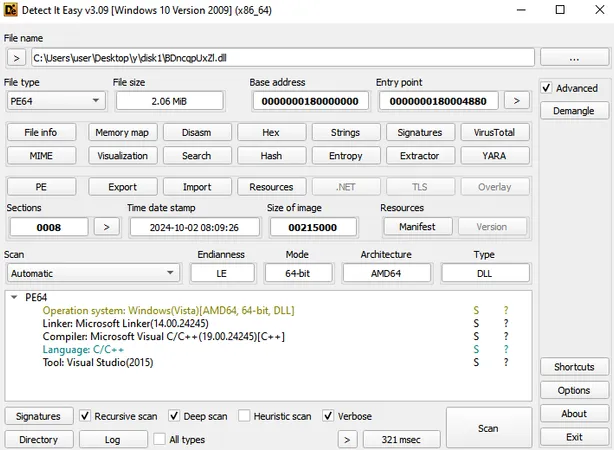This screenshot has width=614, height=450.
Task: Collapse the PE64 tree node
Action: click(14, 297)
